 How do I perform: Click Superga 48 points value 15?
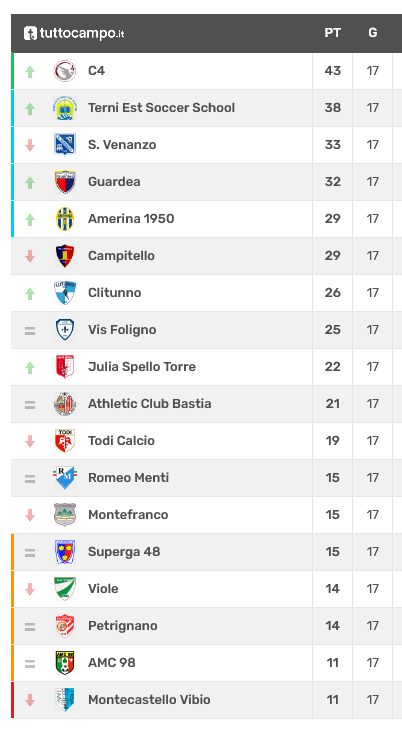332,552
